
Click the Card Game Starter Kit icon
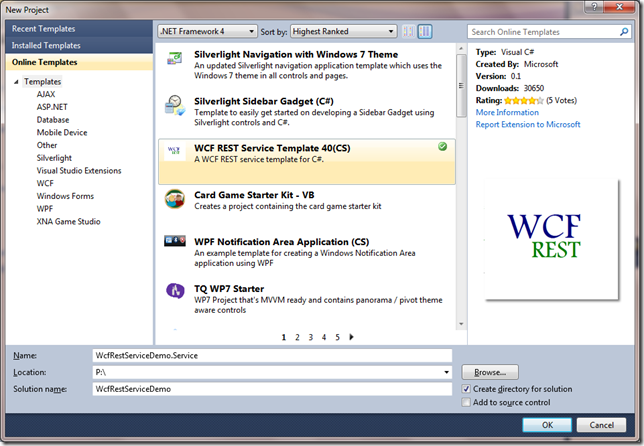coord(175,199)
